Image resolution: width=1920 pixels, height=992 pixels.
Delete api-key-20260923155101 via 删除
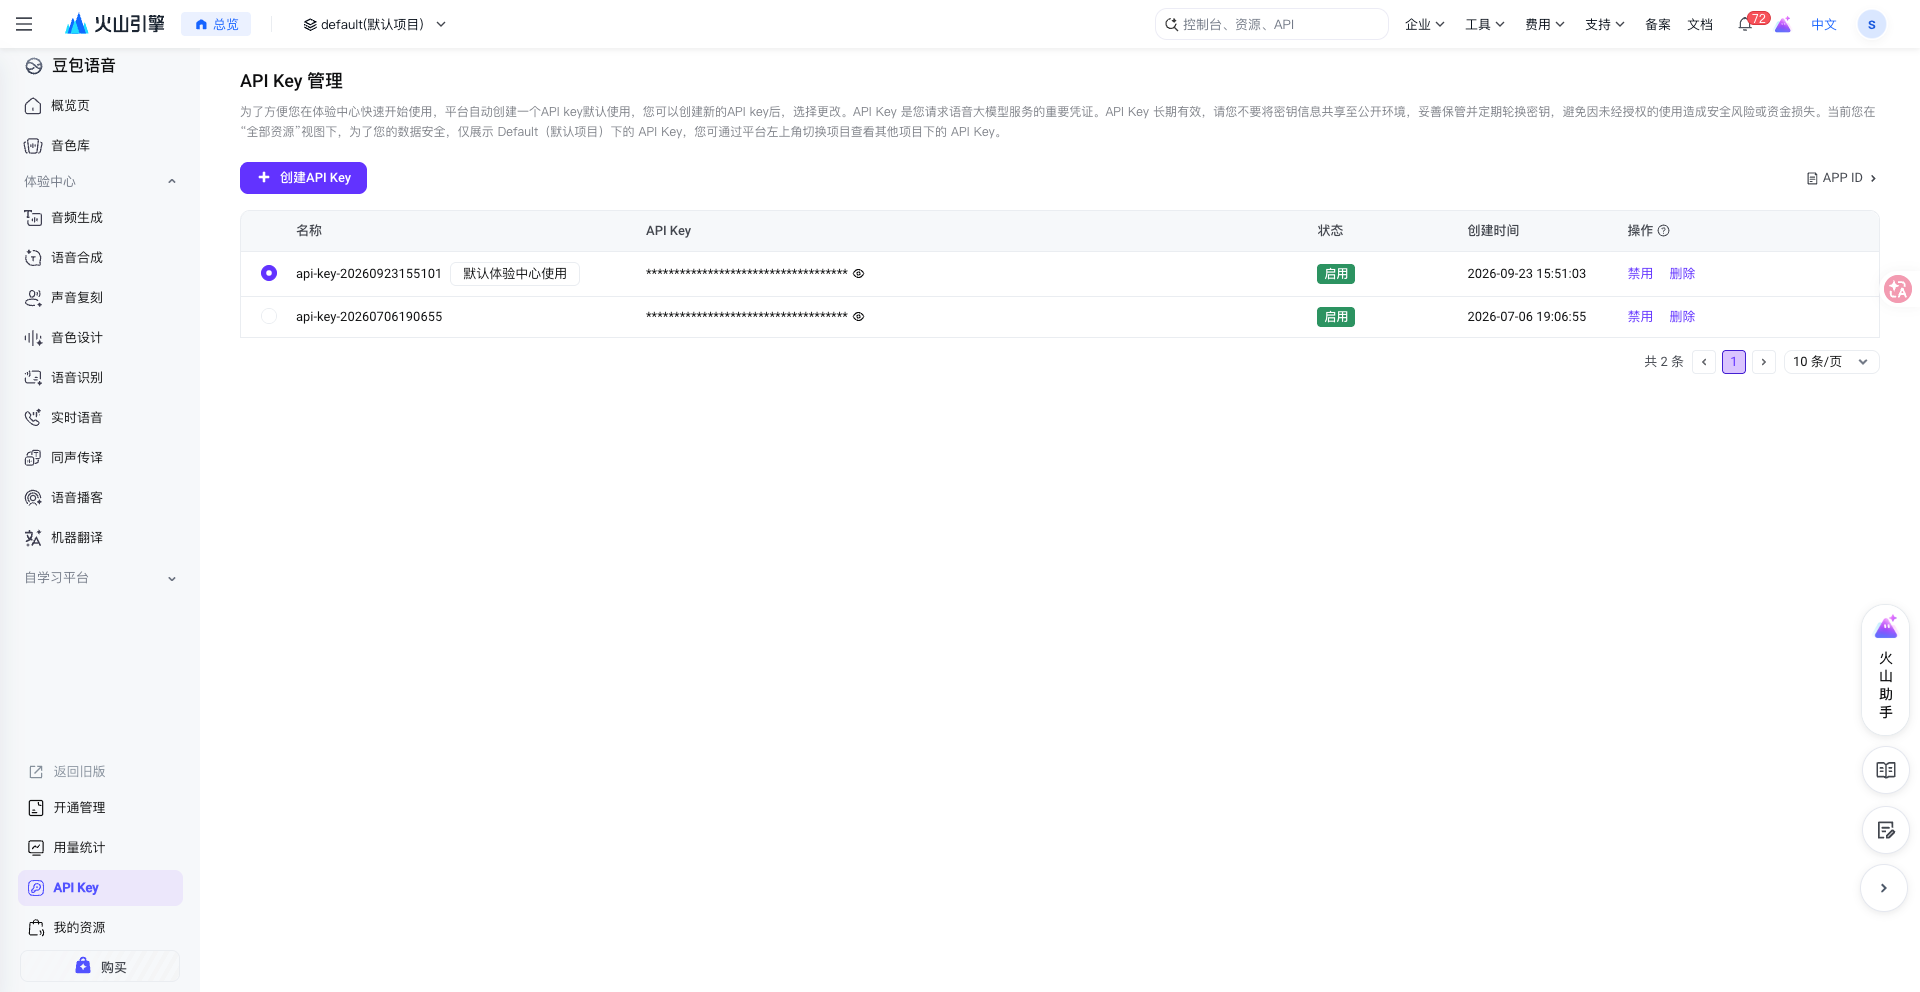(x=1682, y=273)
